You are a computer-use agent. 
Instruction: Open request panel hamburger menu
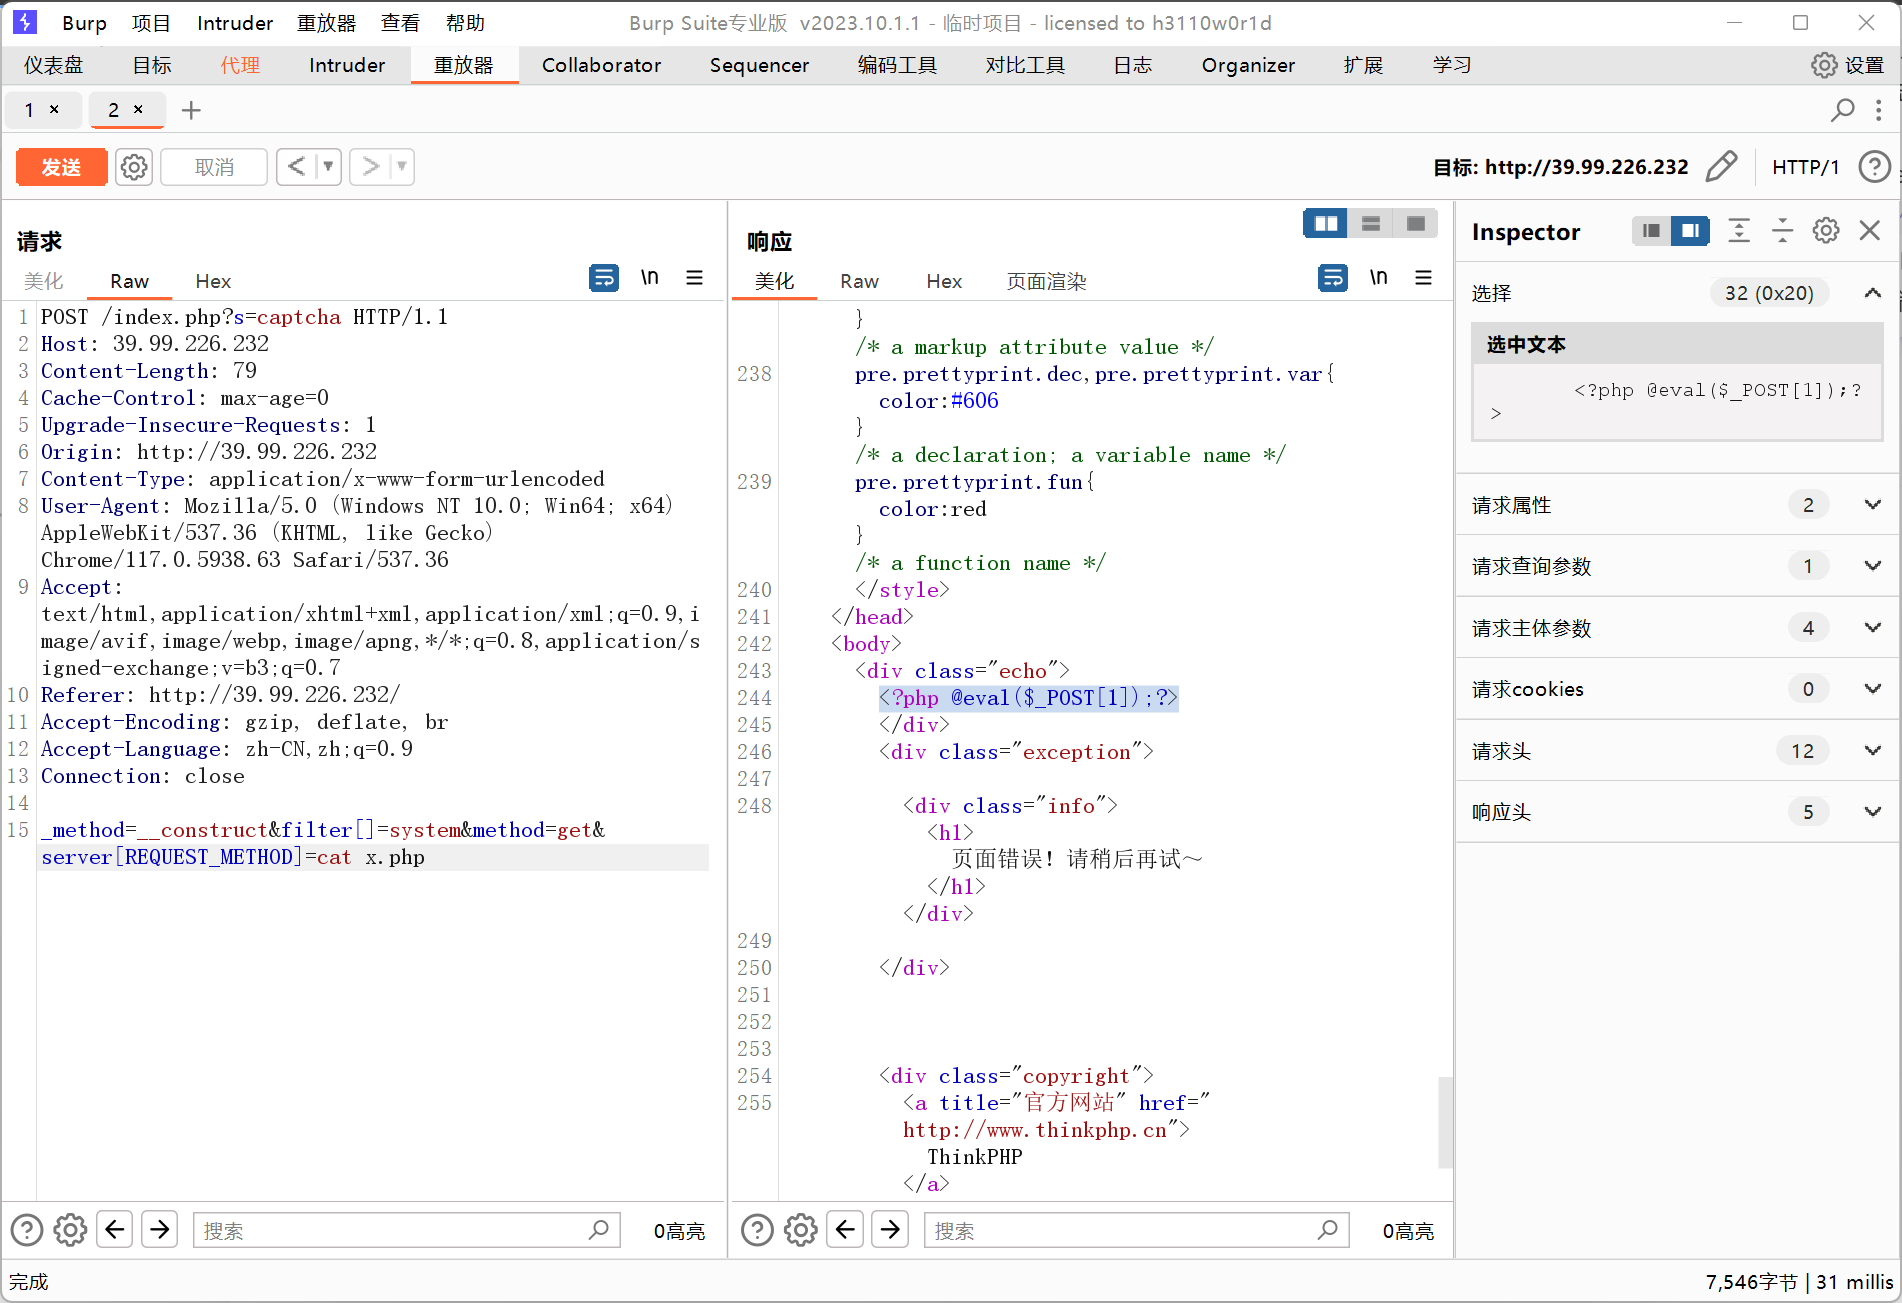[x=694, y=277]
